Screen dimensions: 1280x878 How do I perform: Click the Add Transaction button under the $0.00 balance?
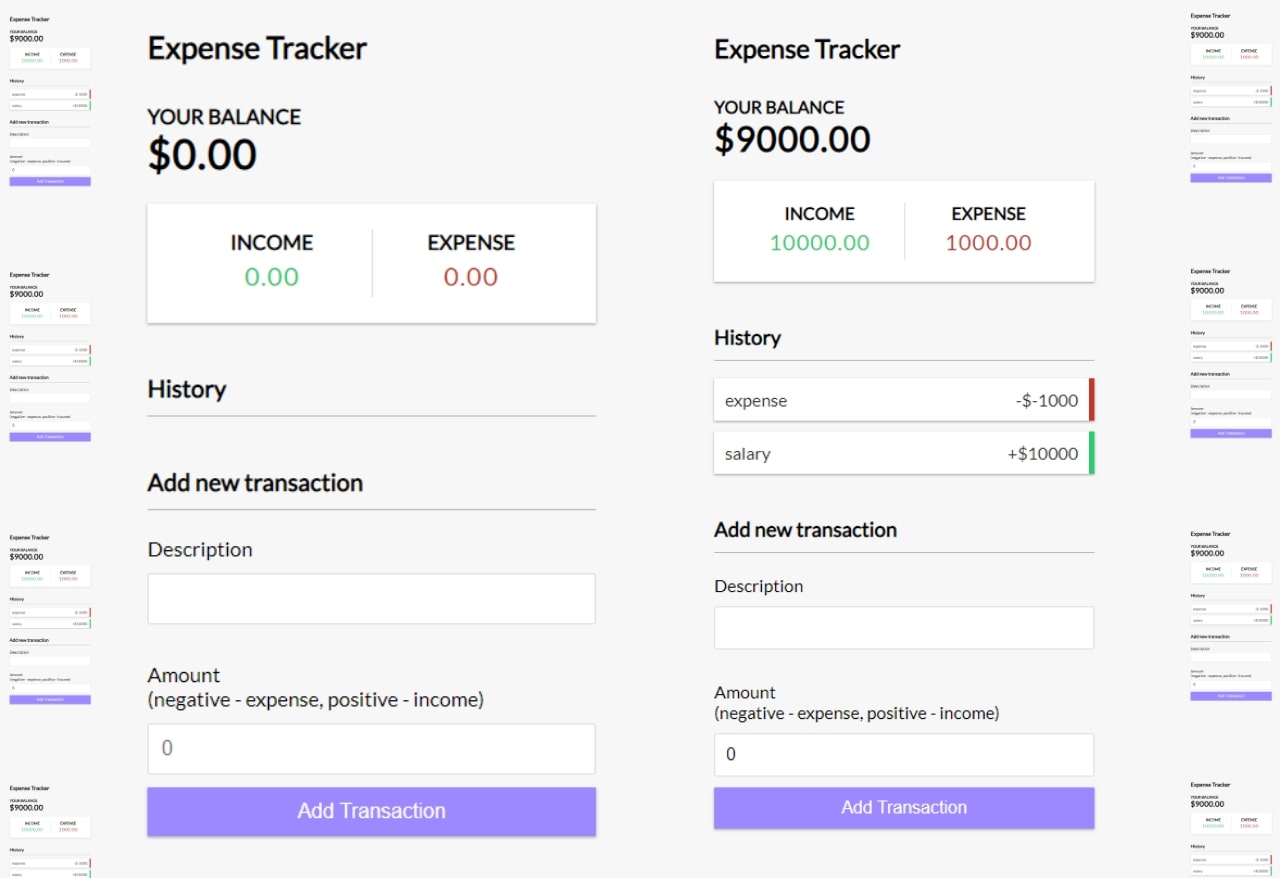pos(371,811)
